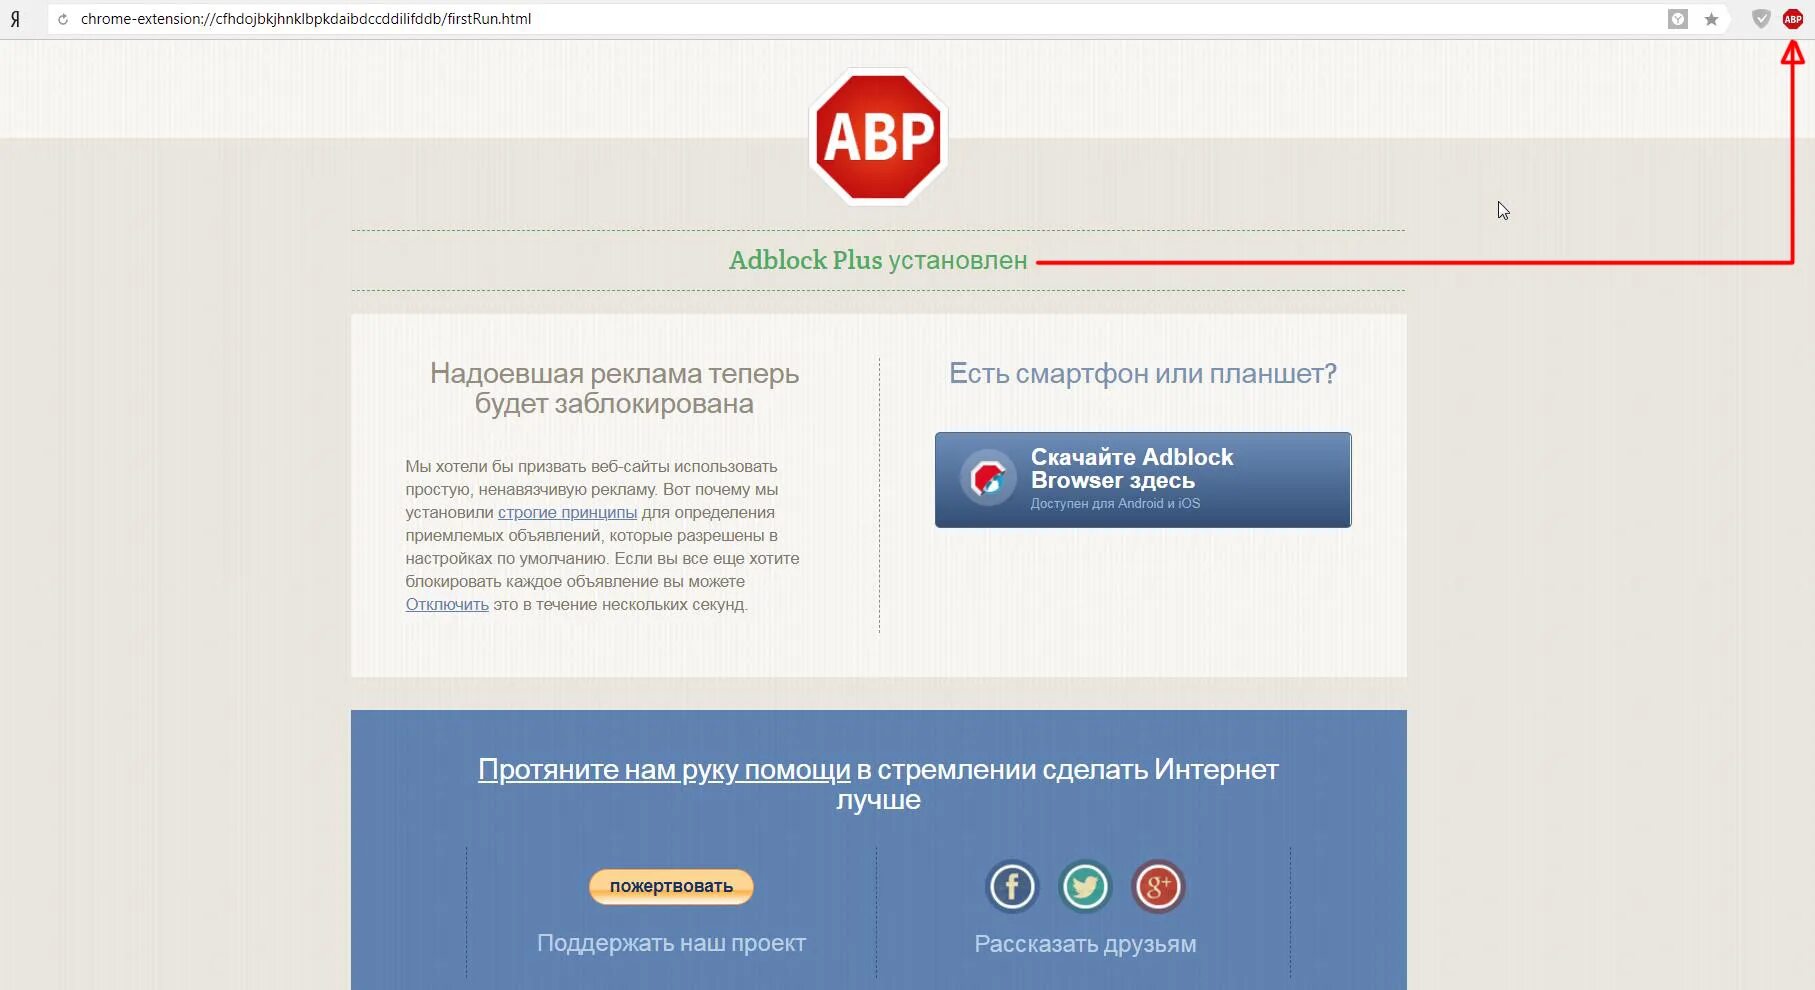Share via the Twitter bird icon
Viewport: 1815px width, 990px height.
coord(1085,887)
